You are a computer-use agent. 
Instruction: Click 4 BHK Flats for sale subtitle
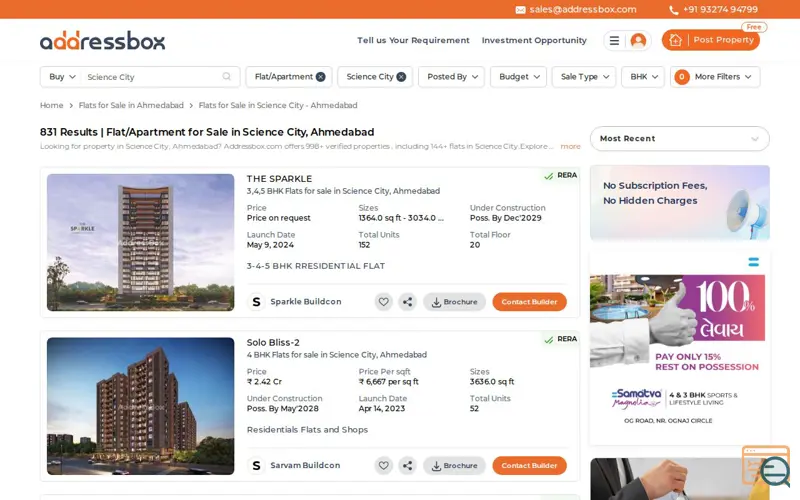[337, 355]
